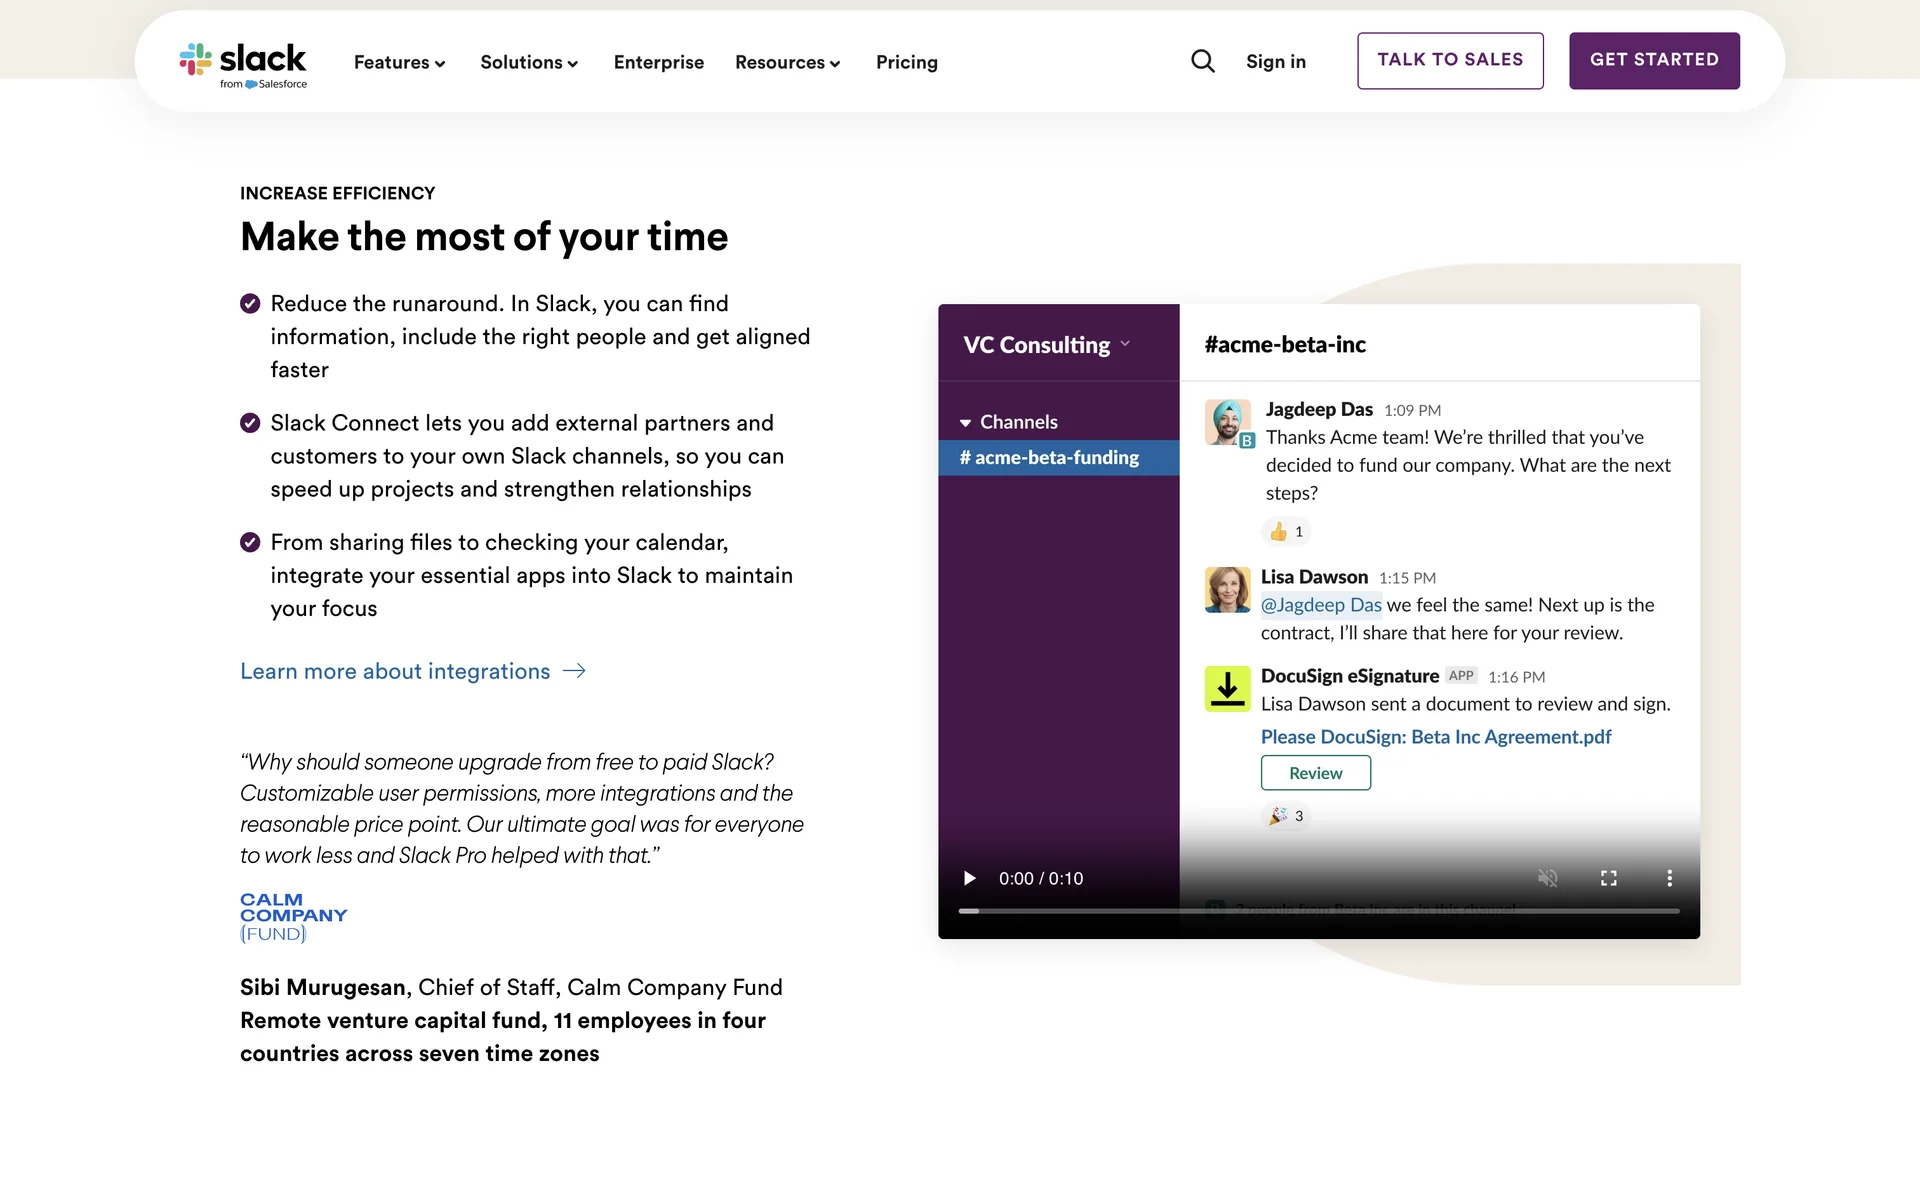
Task: Click the video progress bar
Action: pos(1318,911)
